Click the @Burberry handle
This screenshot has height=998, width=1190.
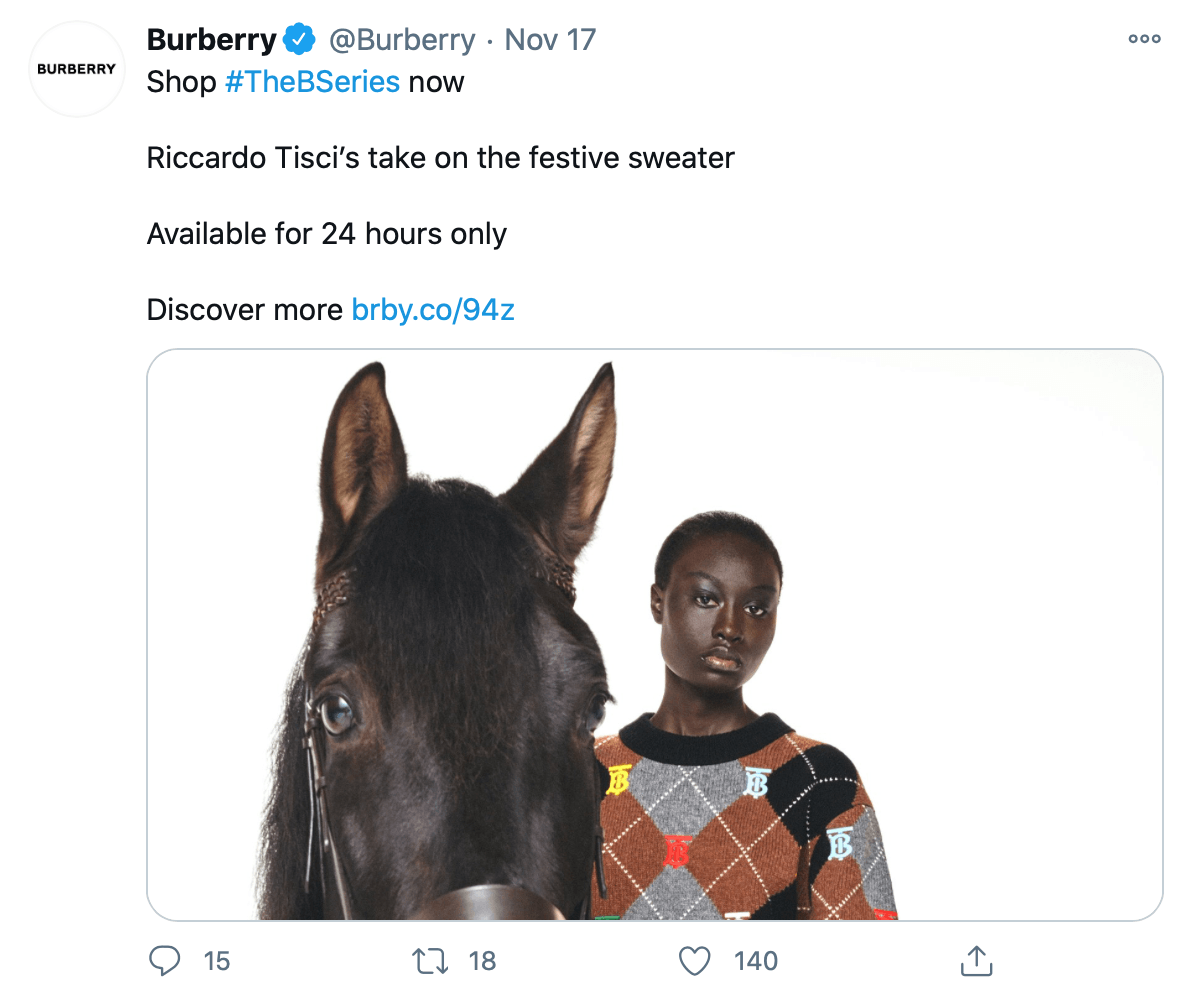tap(402, 40)
